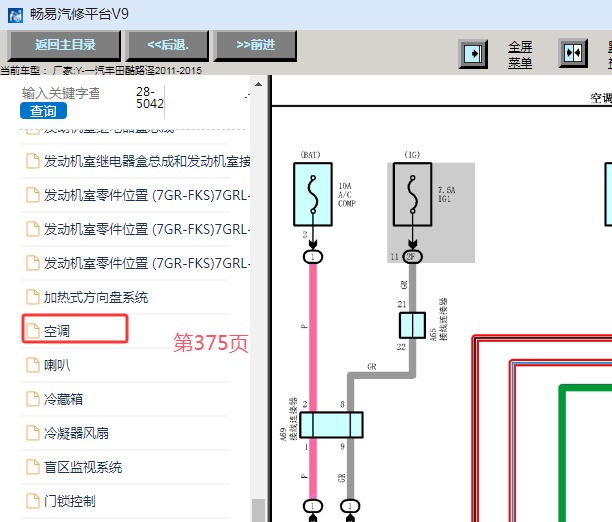Click the (IG) label in diagram

[412, 155]
